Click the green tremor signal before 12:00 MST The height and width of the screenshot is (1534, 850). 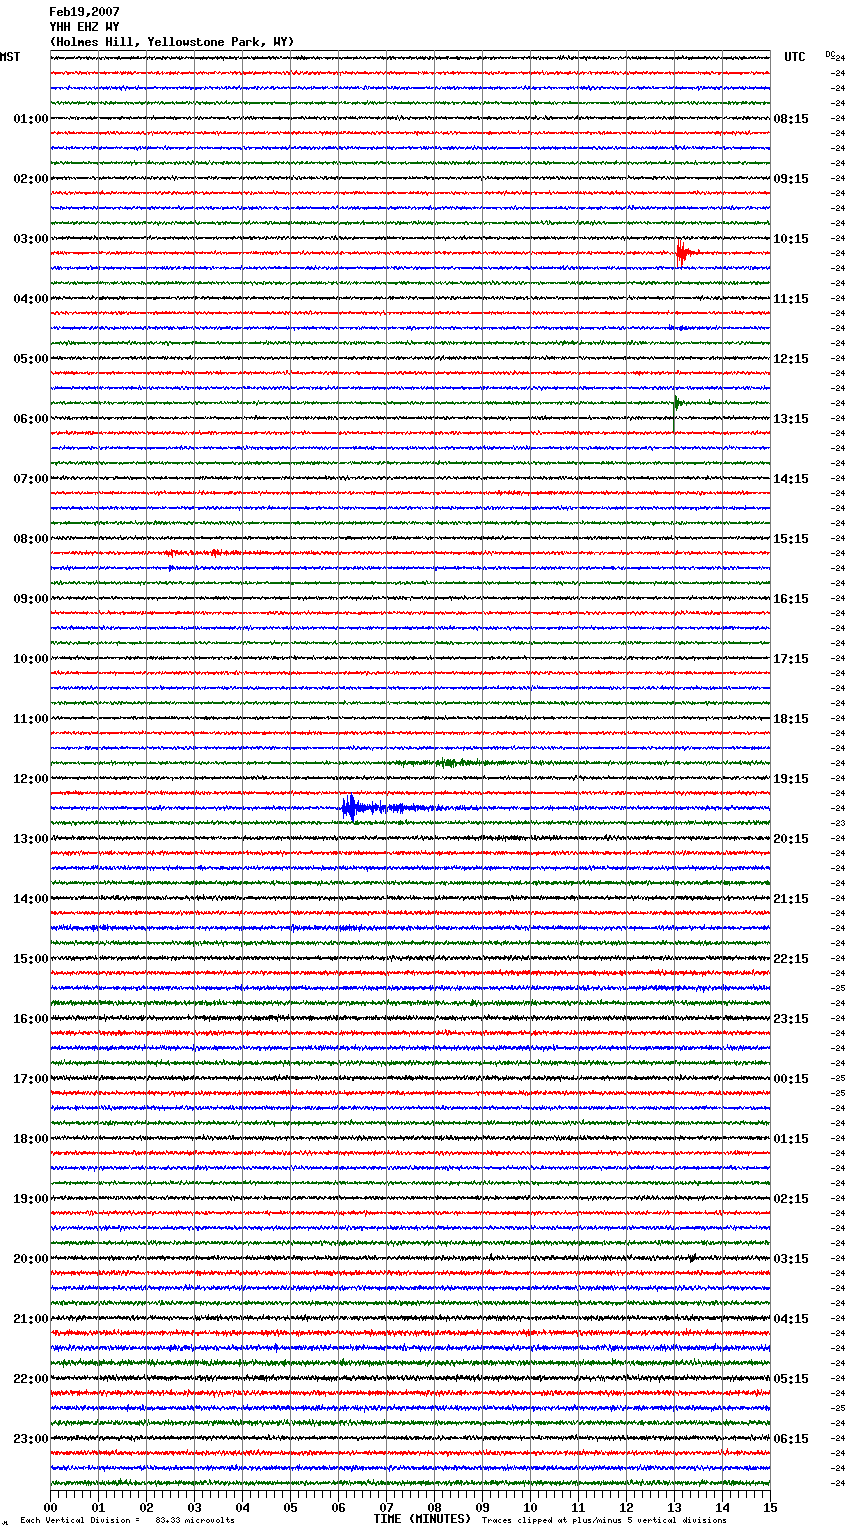click(450, 763)
